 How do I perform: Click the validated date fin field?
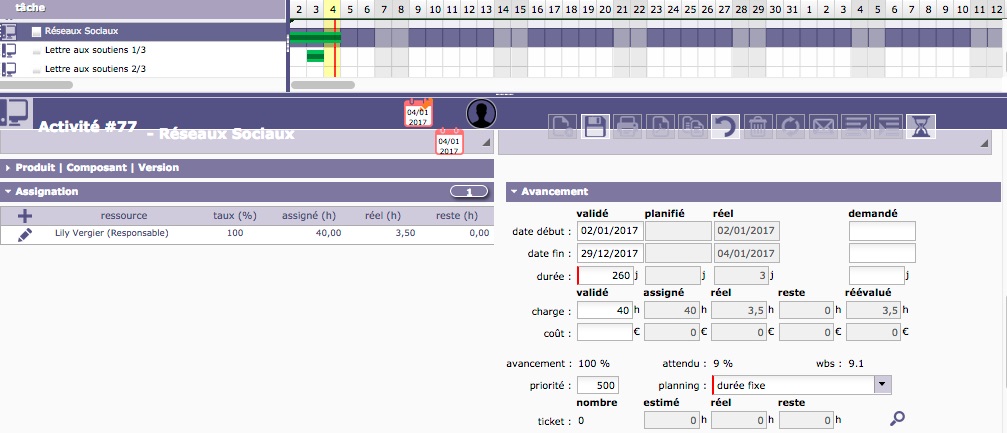[x=608, y=254]
